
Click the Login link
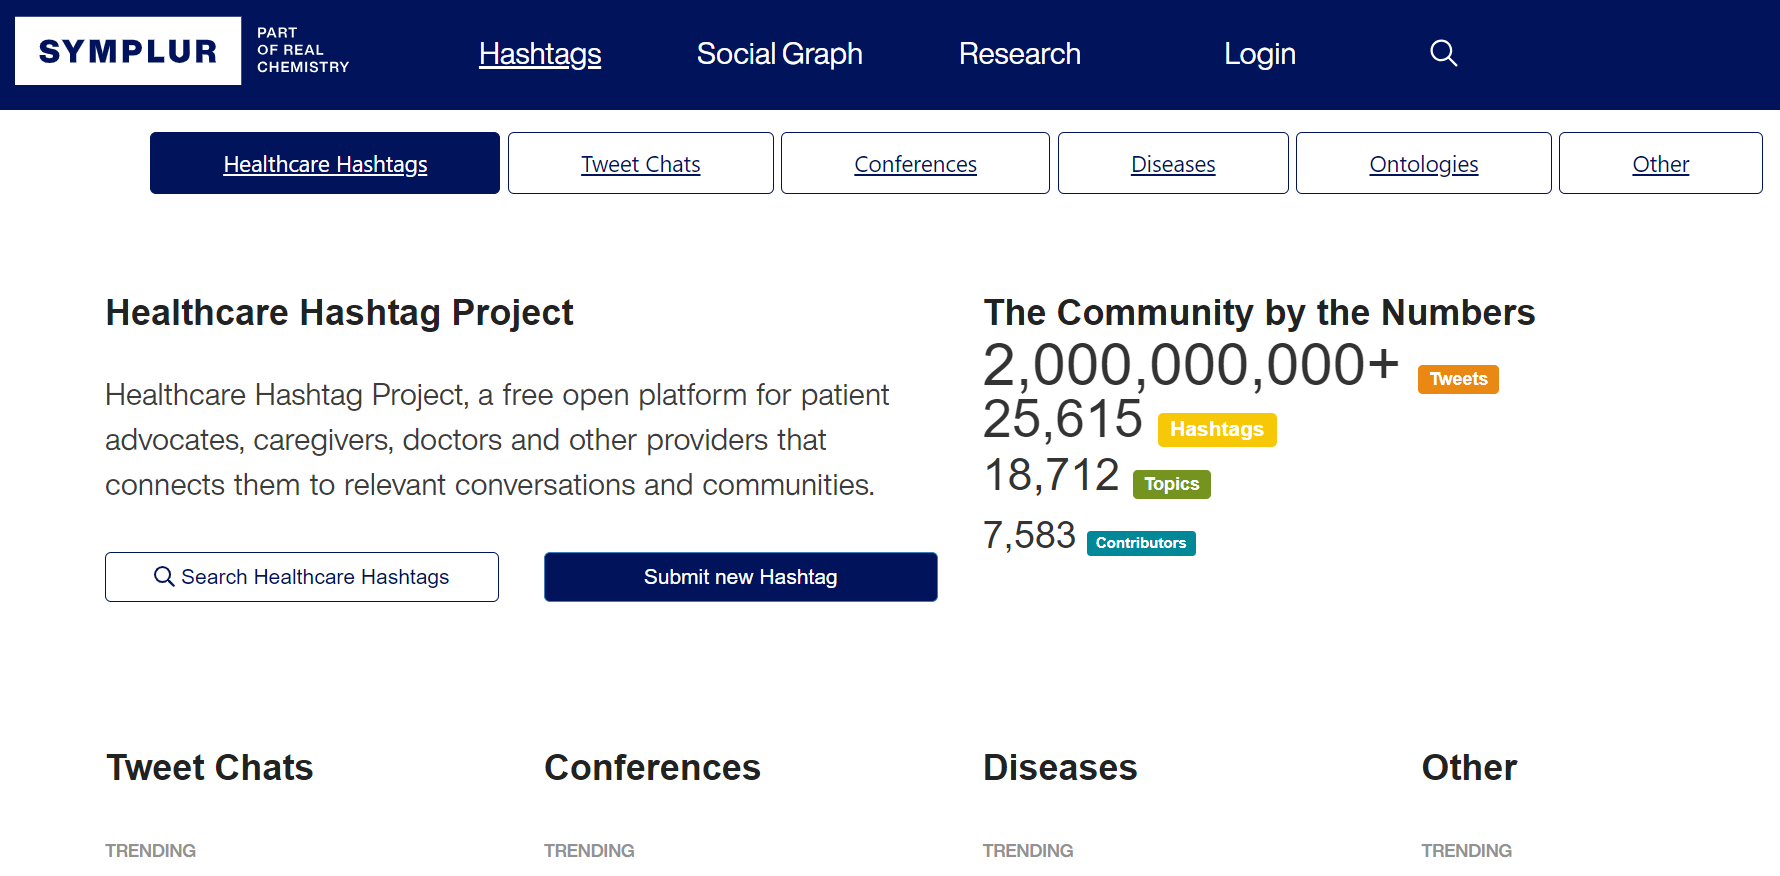click(x=1259, y=54)
